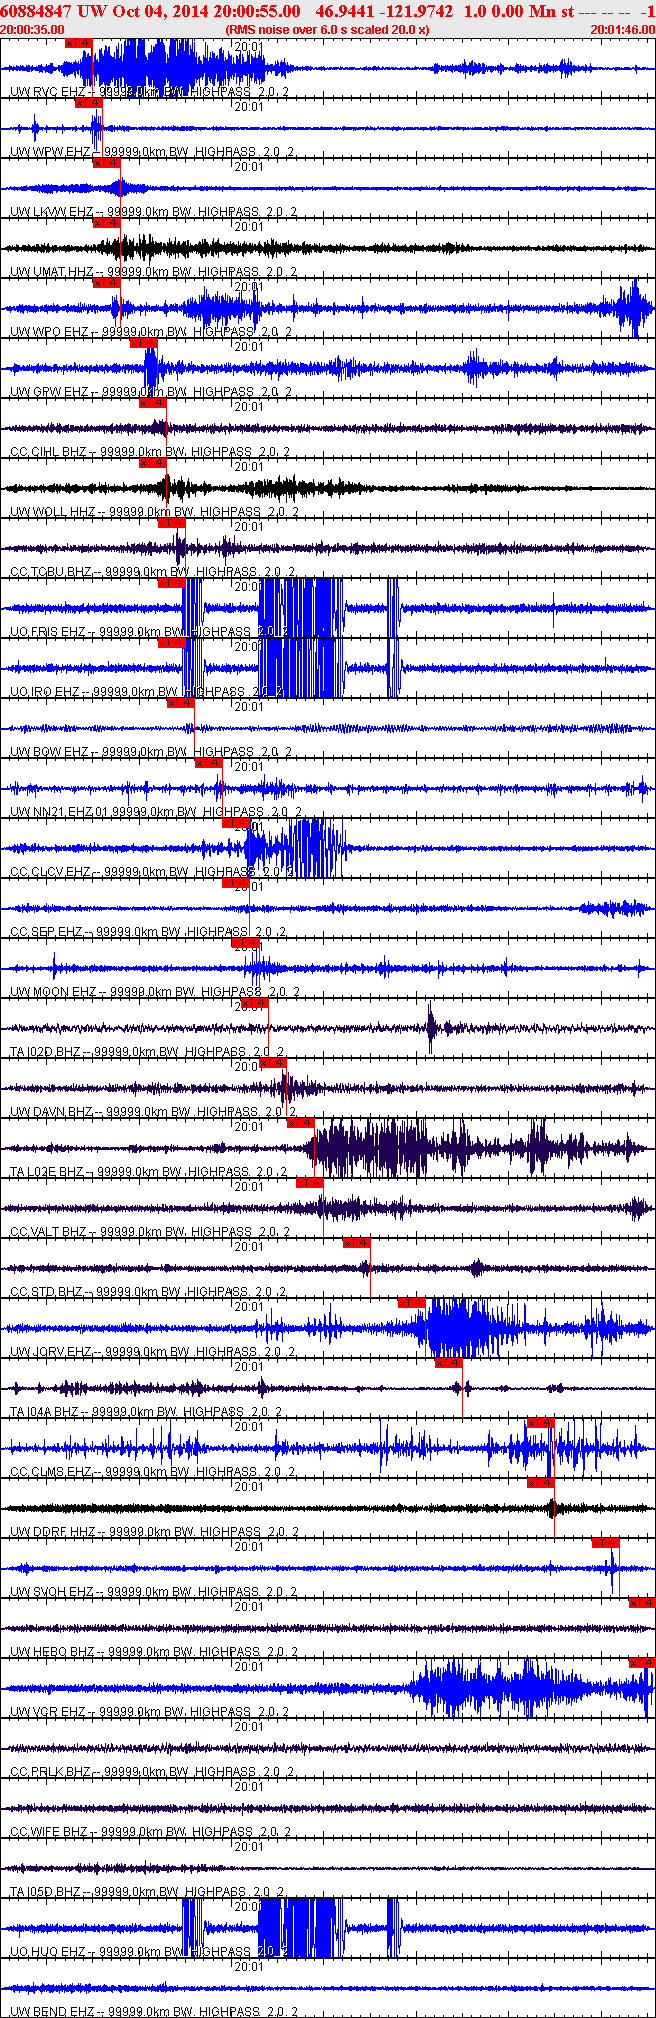Click the red pick marker on NN21 trace

click(208, 763)
